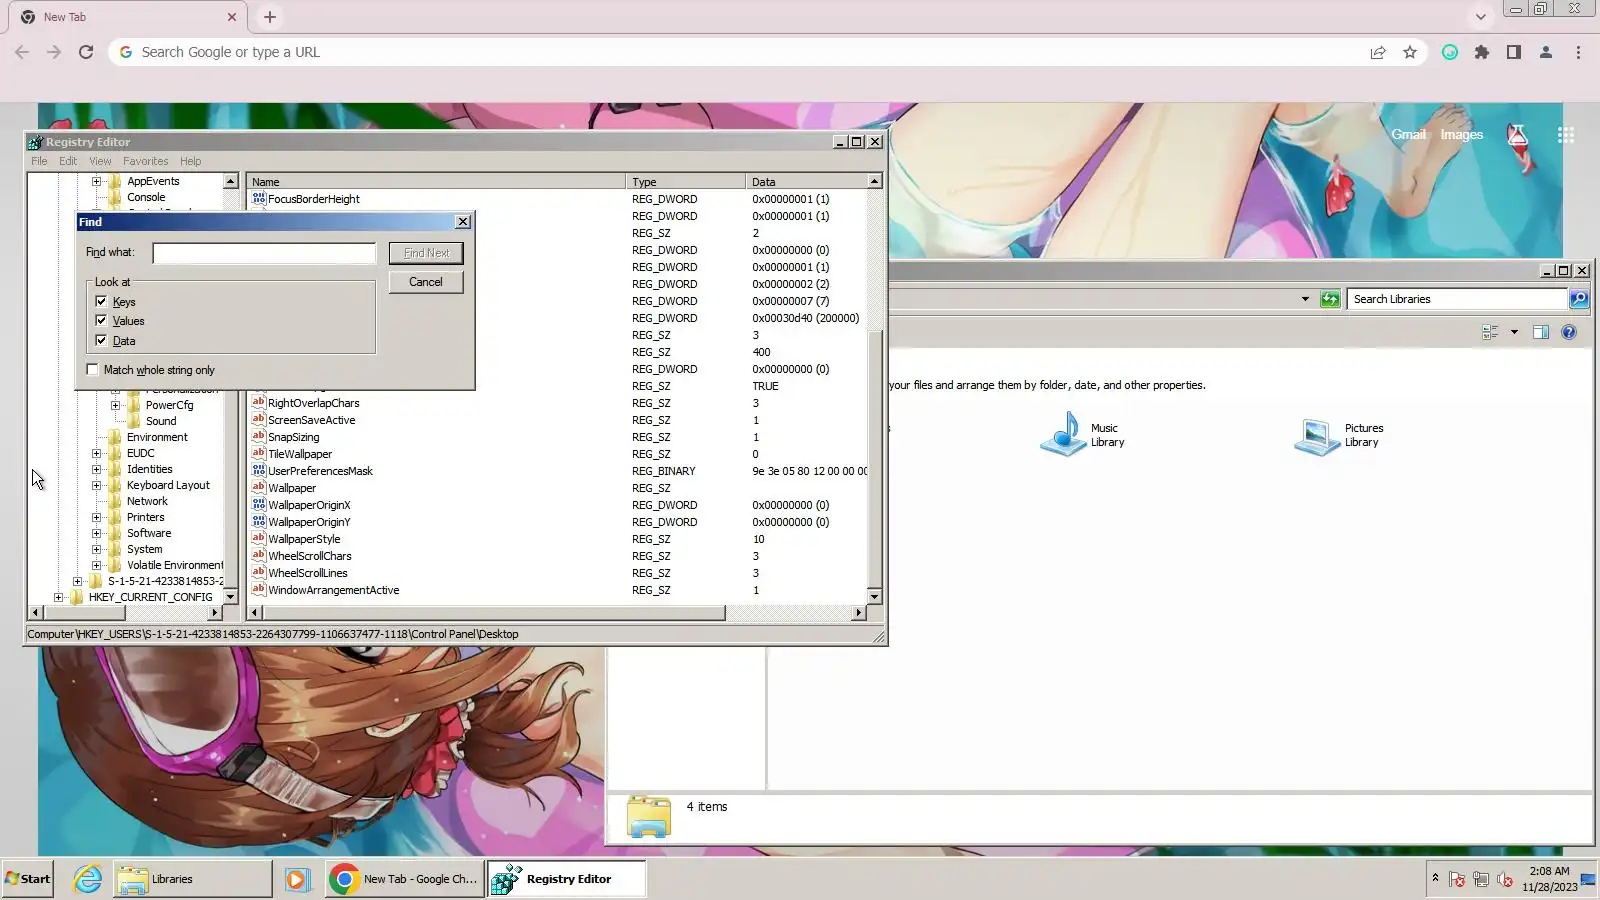Expand the Software registry key

click(x=96, y=533)
